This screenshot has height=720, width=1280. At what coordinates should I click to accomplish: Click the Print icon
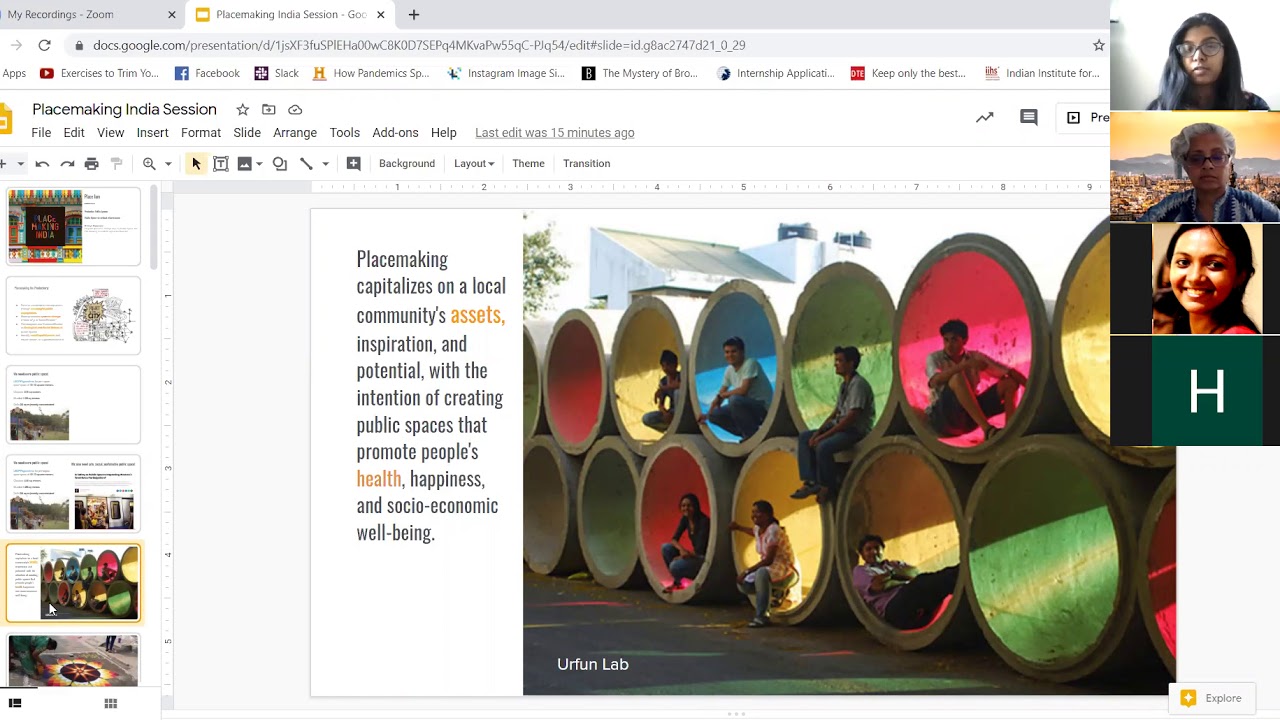click(x=92, y=164)
